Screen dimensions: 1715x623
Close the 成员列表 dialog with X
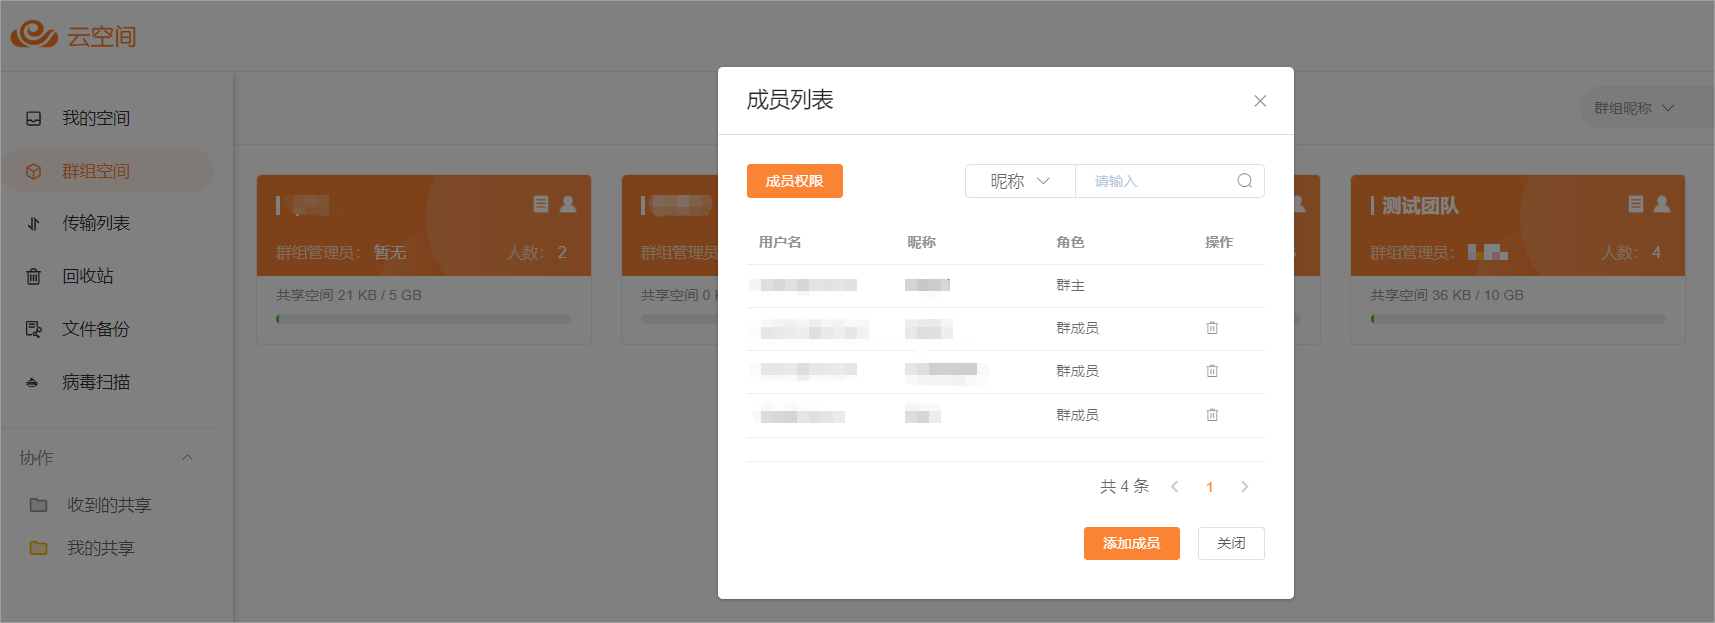pos(1260,101)
